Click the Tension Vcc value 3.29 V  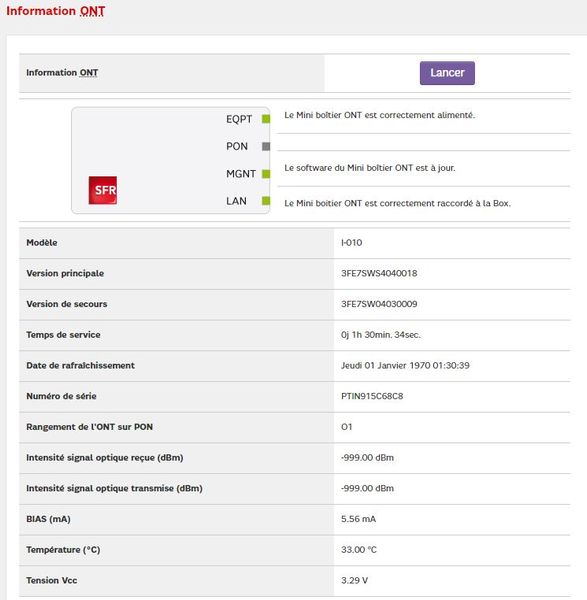[x=354, y=580]
